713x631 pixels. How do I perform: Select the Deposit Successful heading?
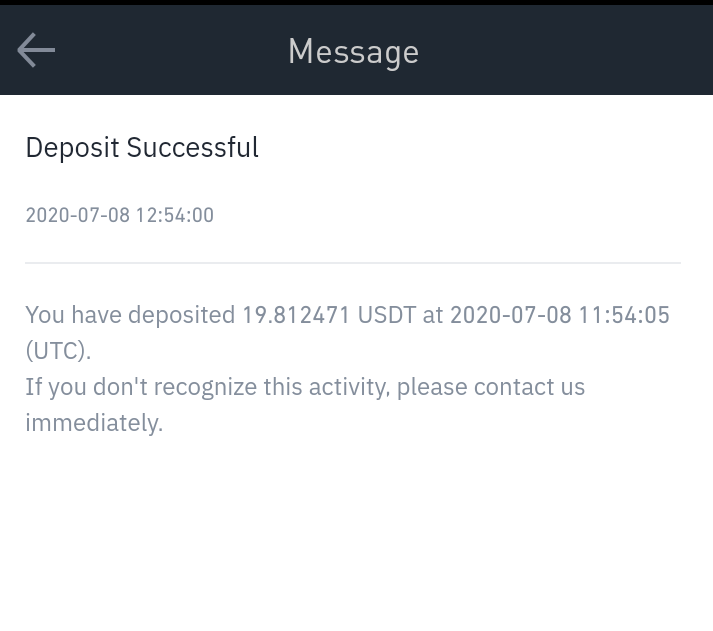coord(142,148)
